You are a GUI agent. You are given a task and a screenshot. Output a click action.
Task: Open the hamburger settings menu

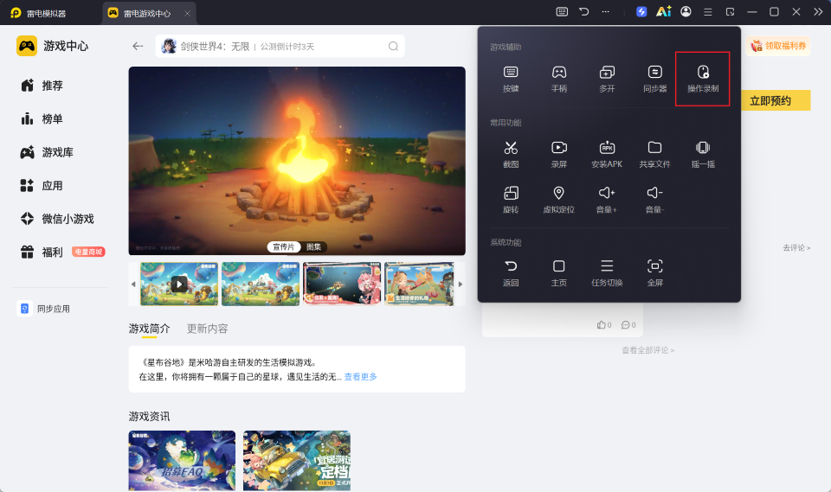[708, 12]
